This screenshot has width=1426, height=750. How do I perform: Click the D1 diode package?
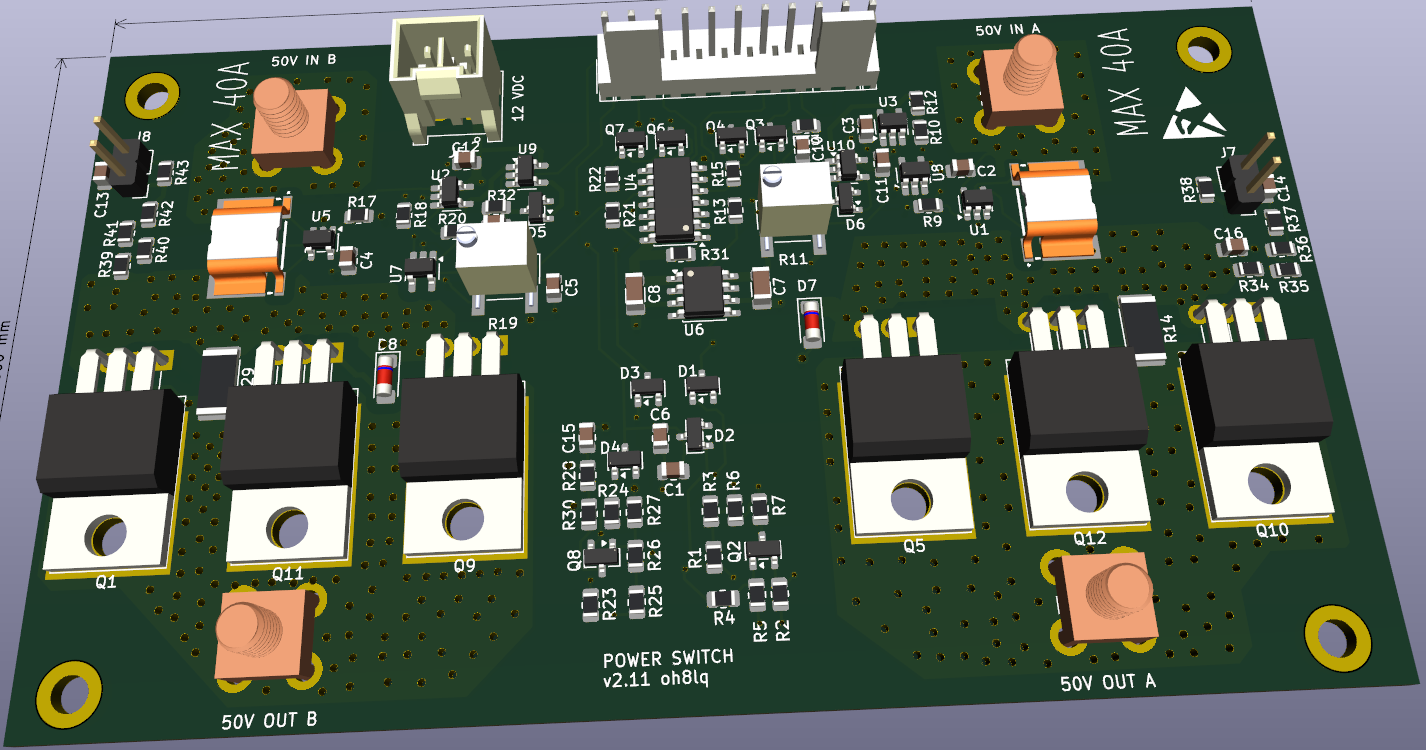(x=703, y=384)
